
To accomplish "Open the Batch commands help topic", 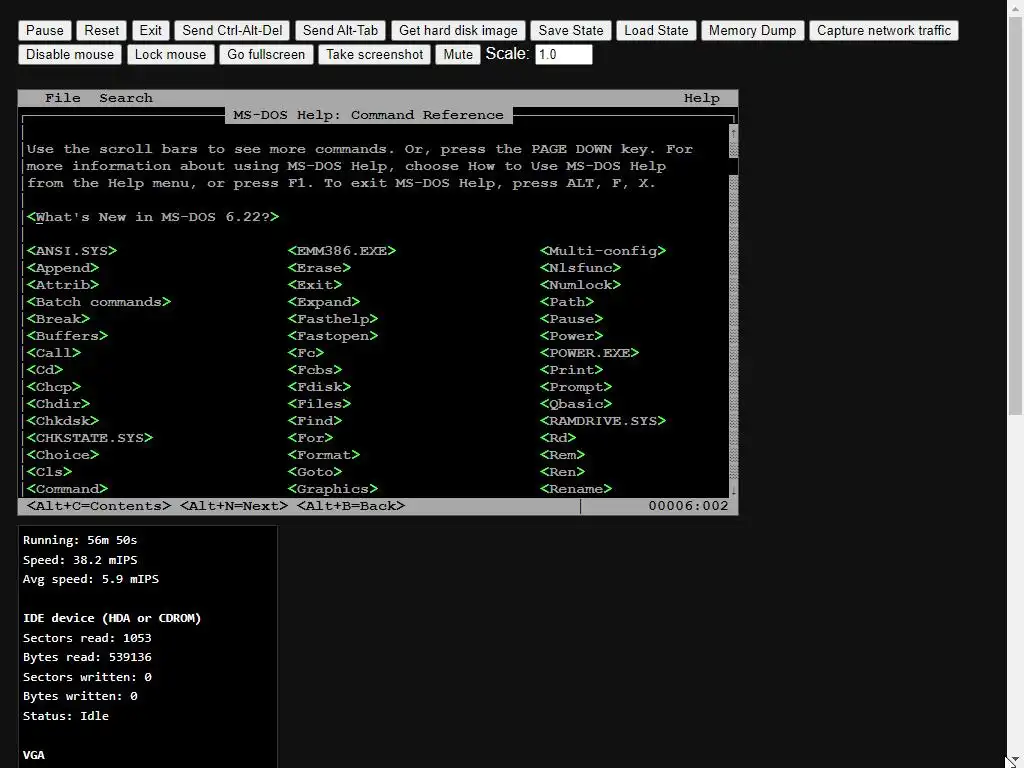I will coord(99,302).
